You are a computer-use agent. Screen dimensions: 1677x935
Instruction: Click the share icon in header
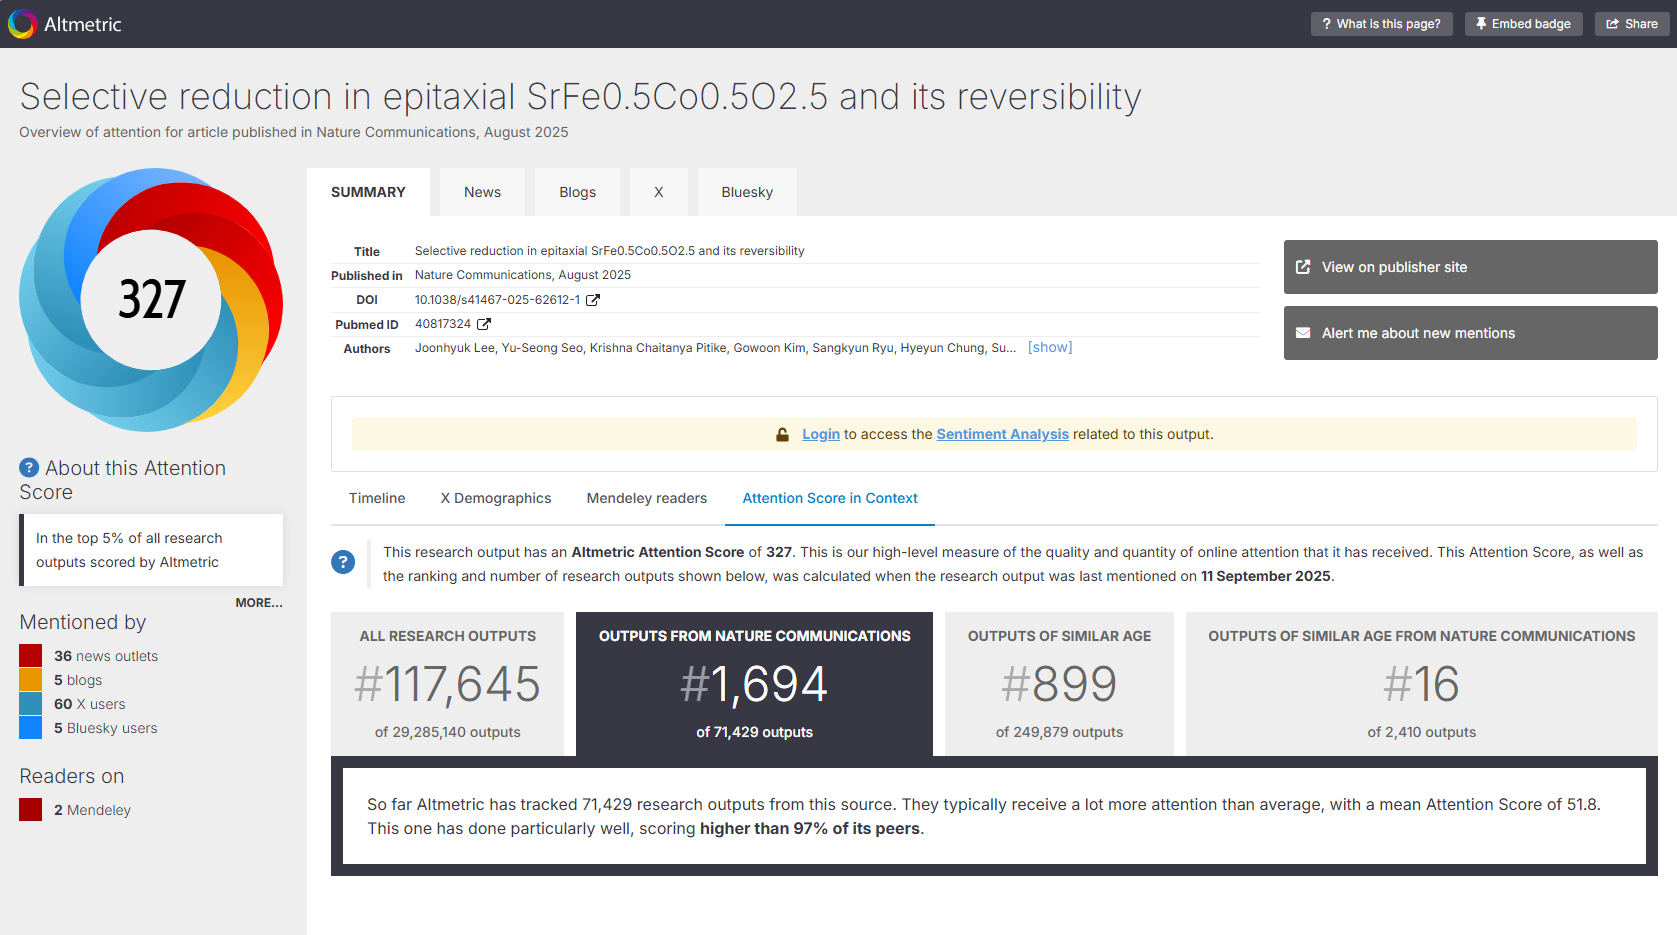(x=1612, y=24)
